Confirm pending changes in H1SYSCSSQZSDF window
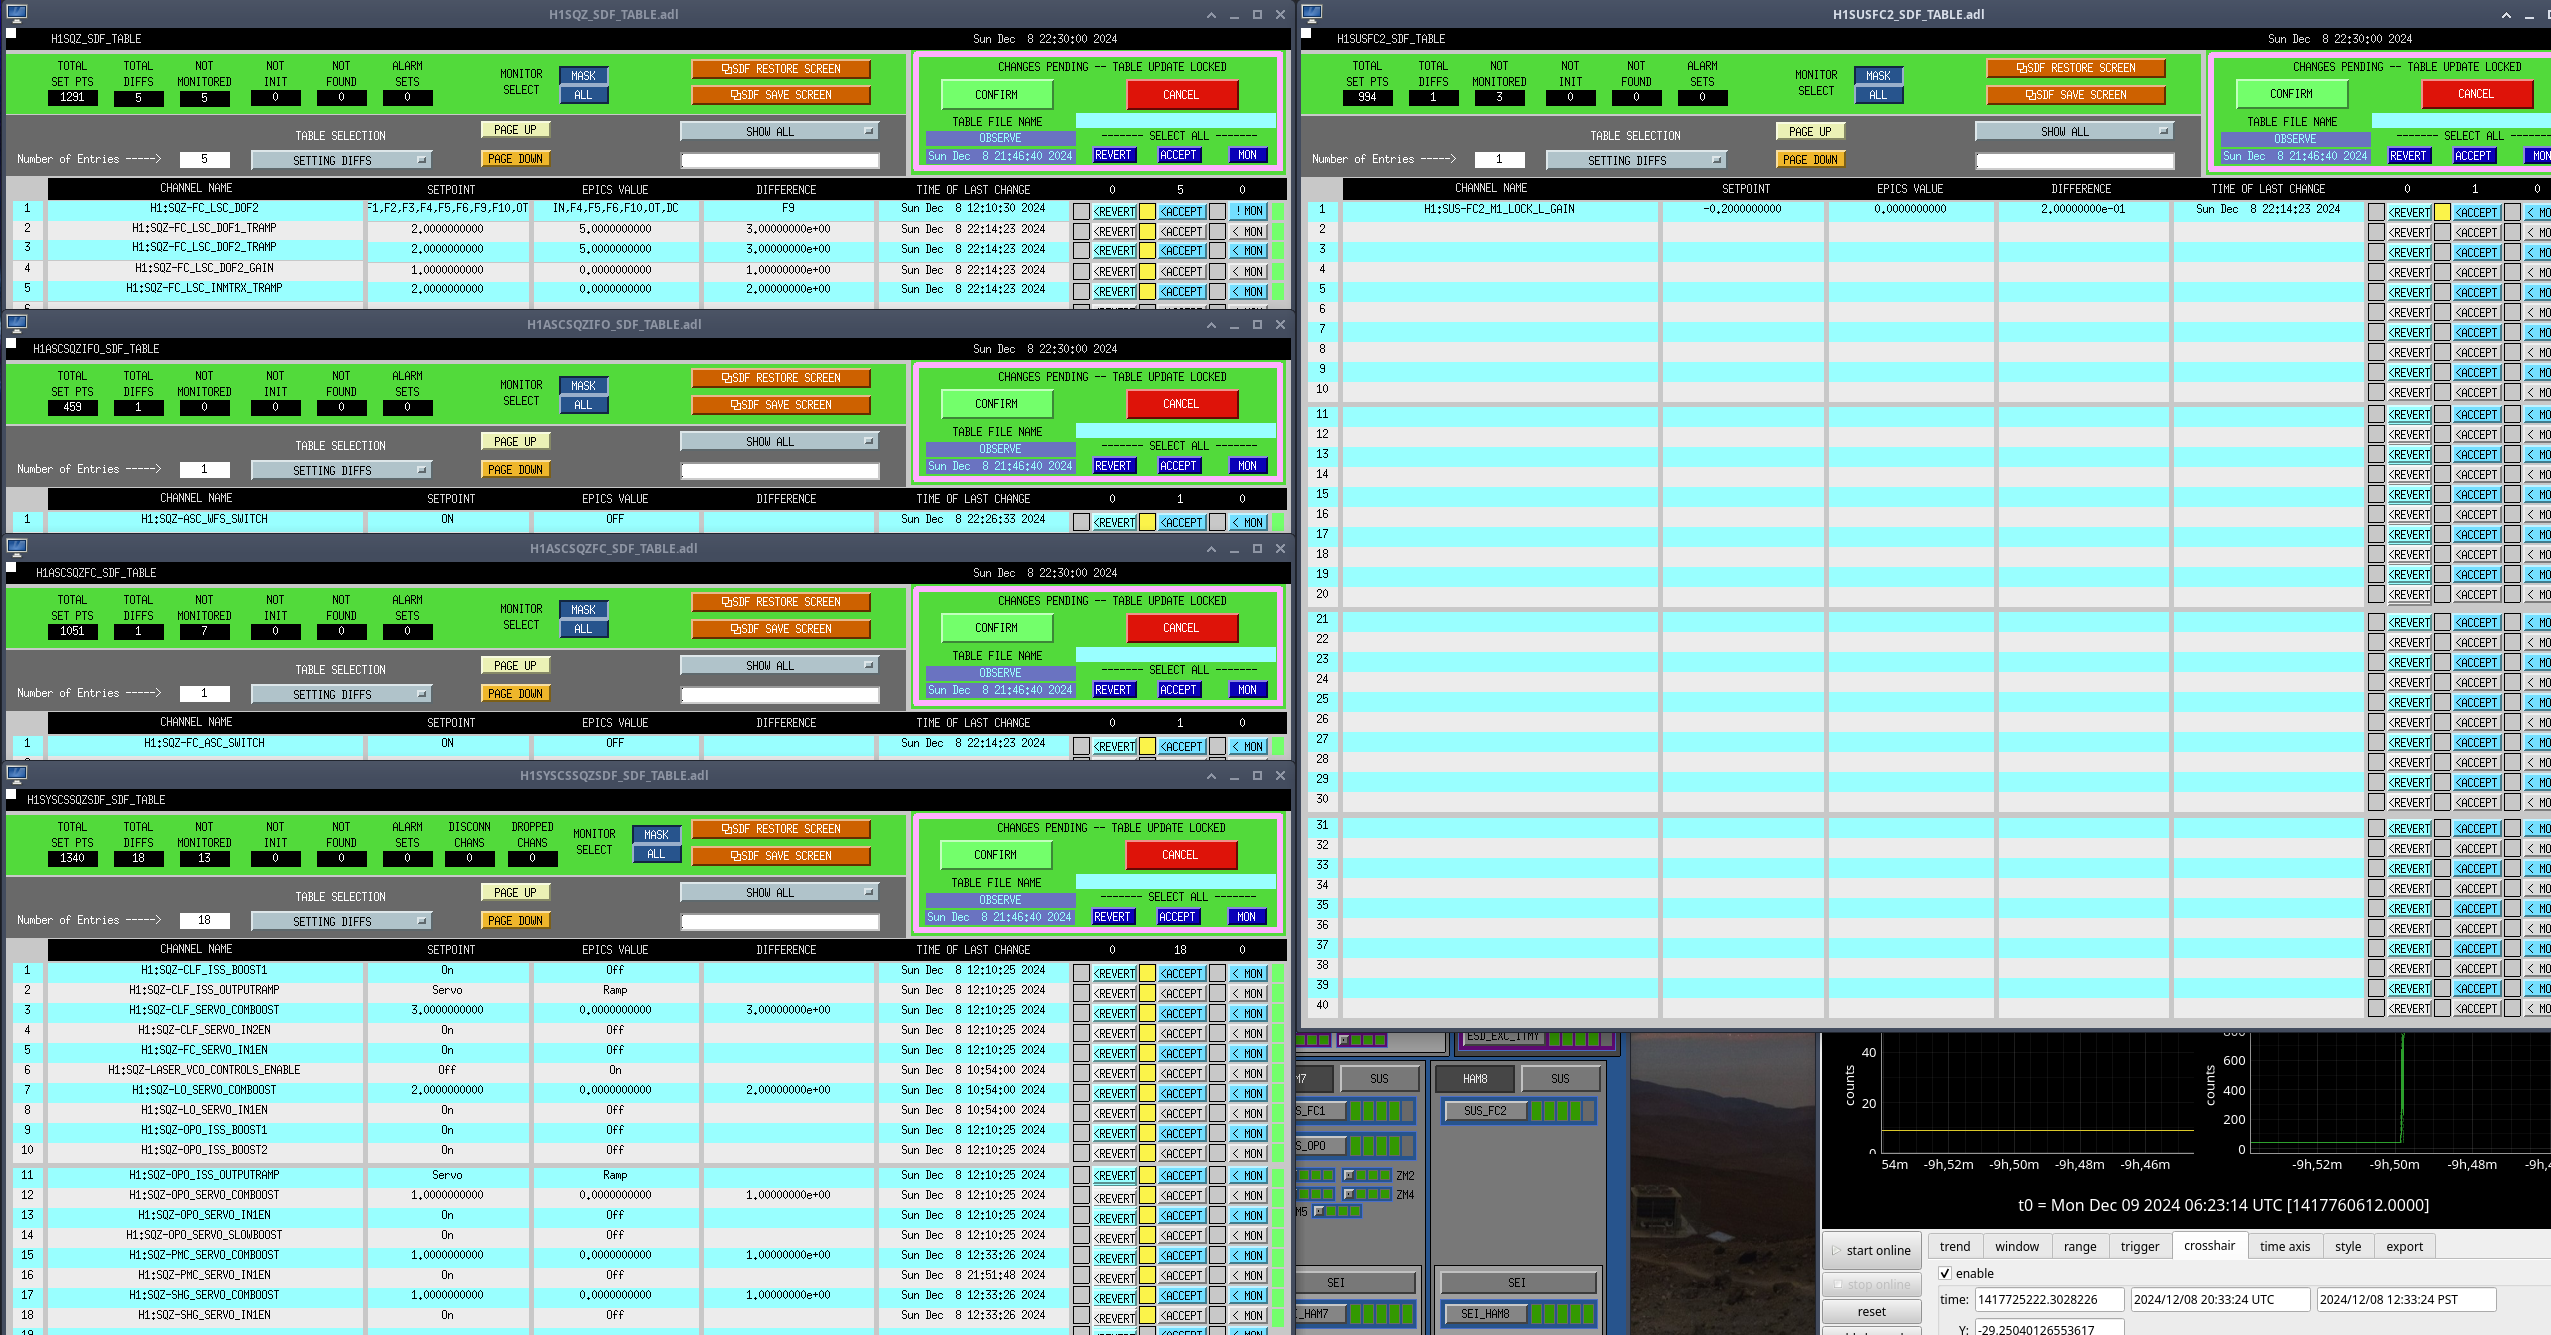This screenshot has width=2551, height=1335. [x=995, y=855]
